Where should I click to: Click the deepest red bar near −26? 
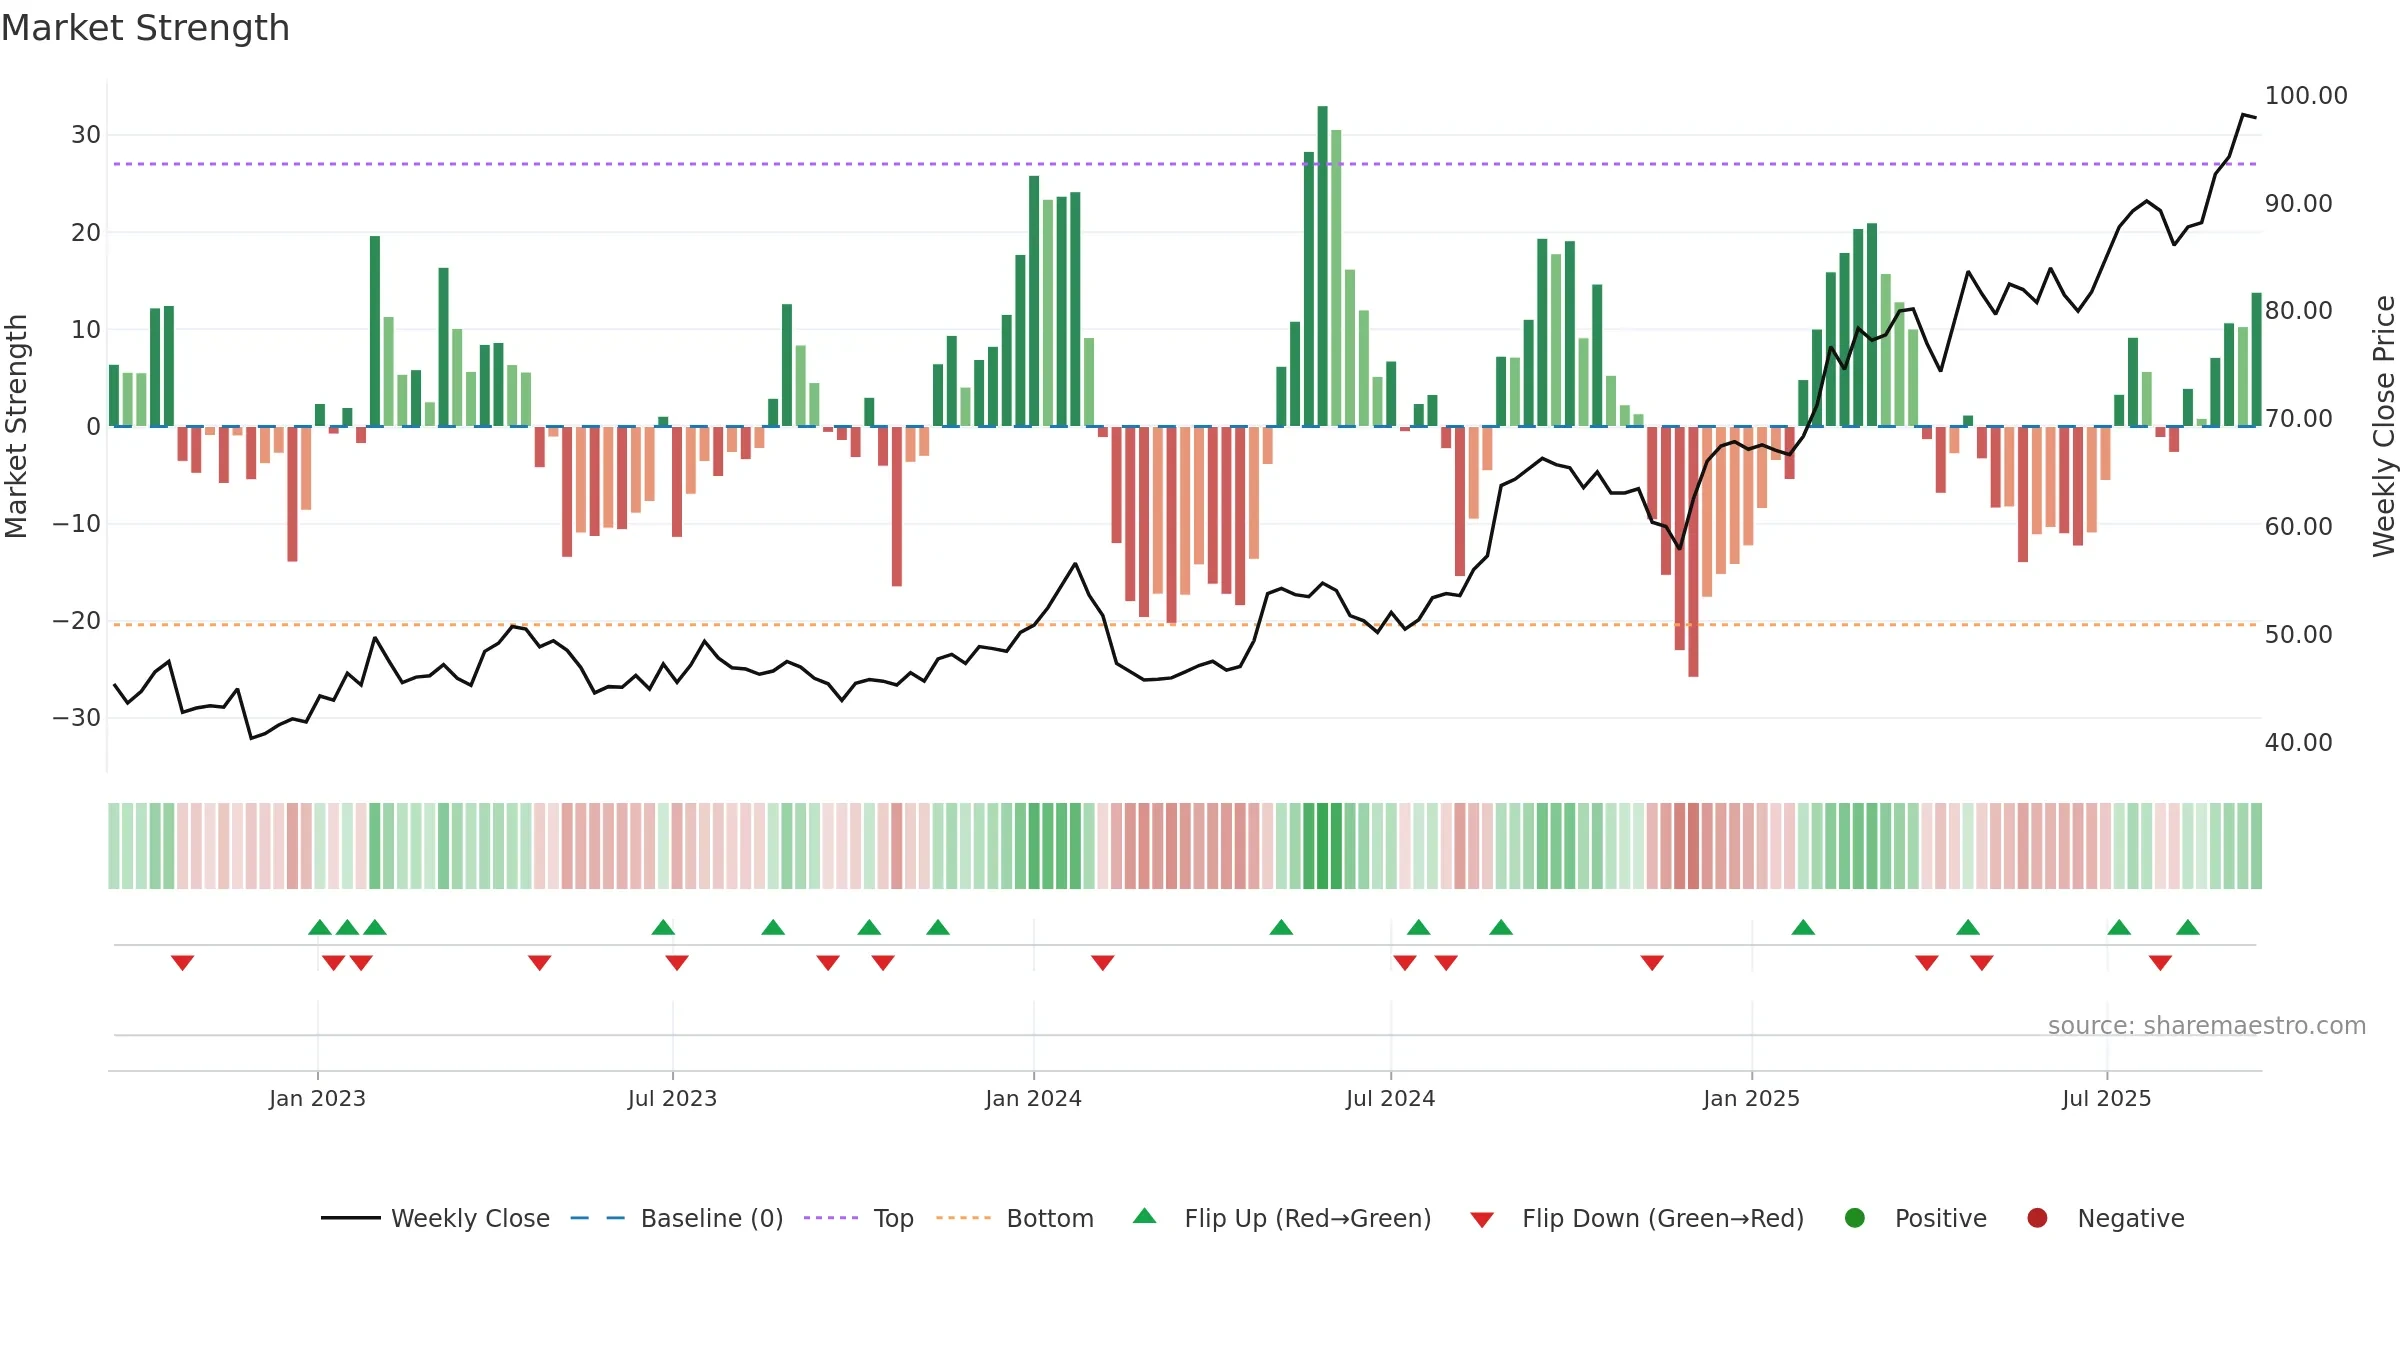tap(1693, 552)
